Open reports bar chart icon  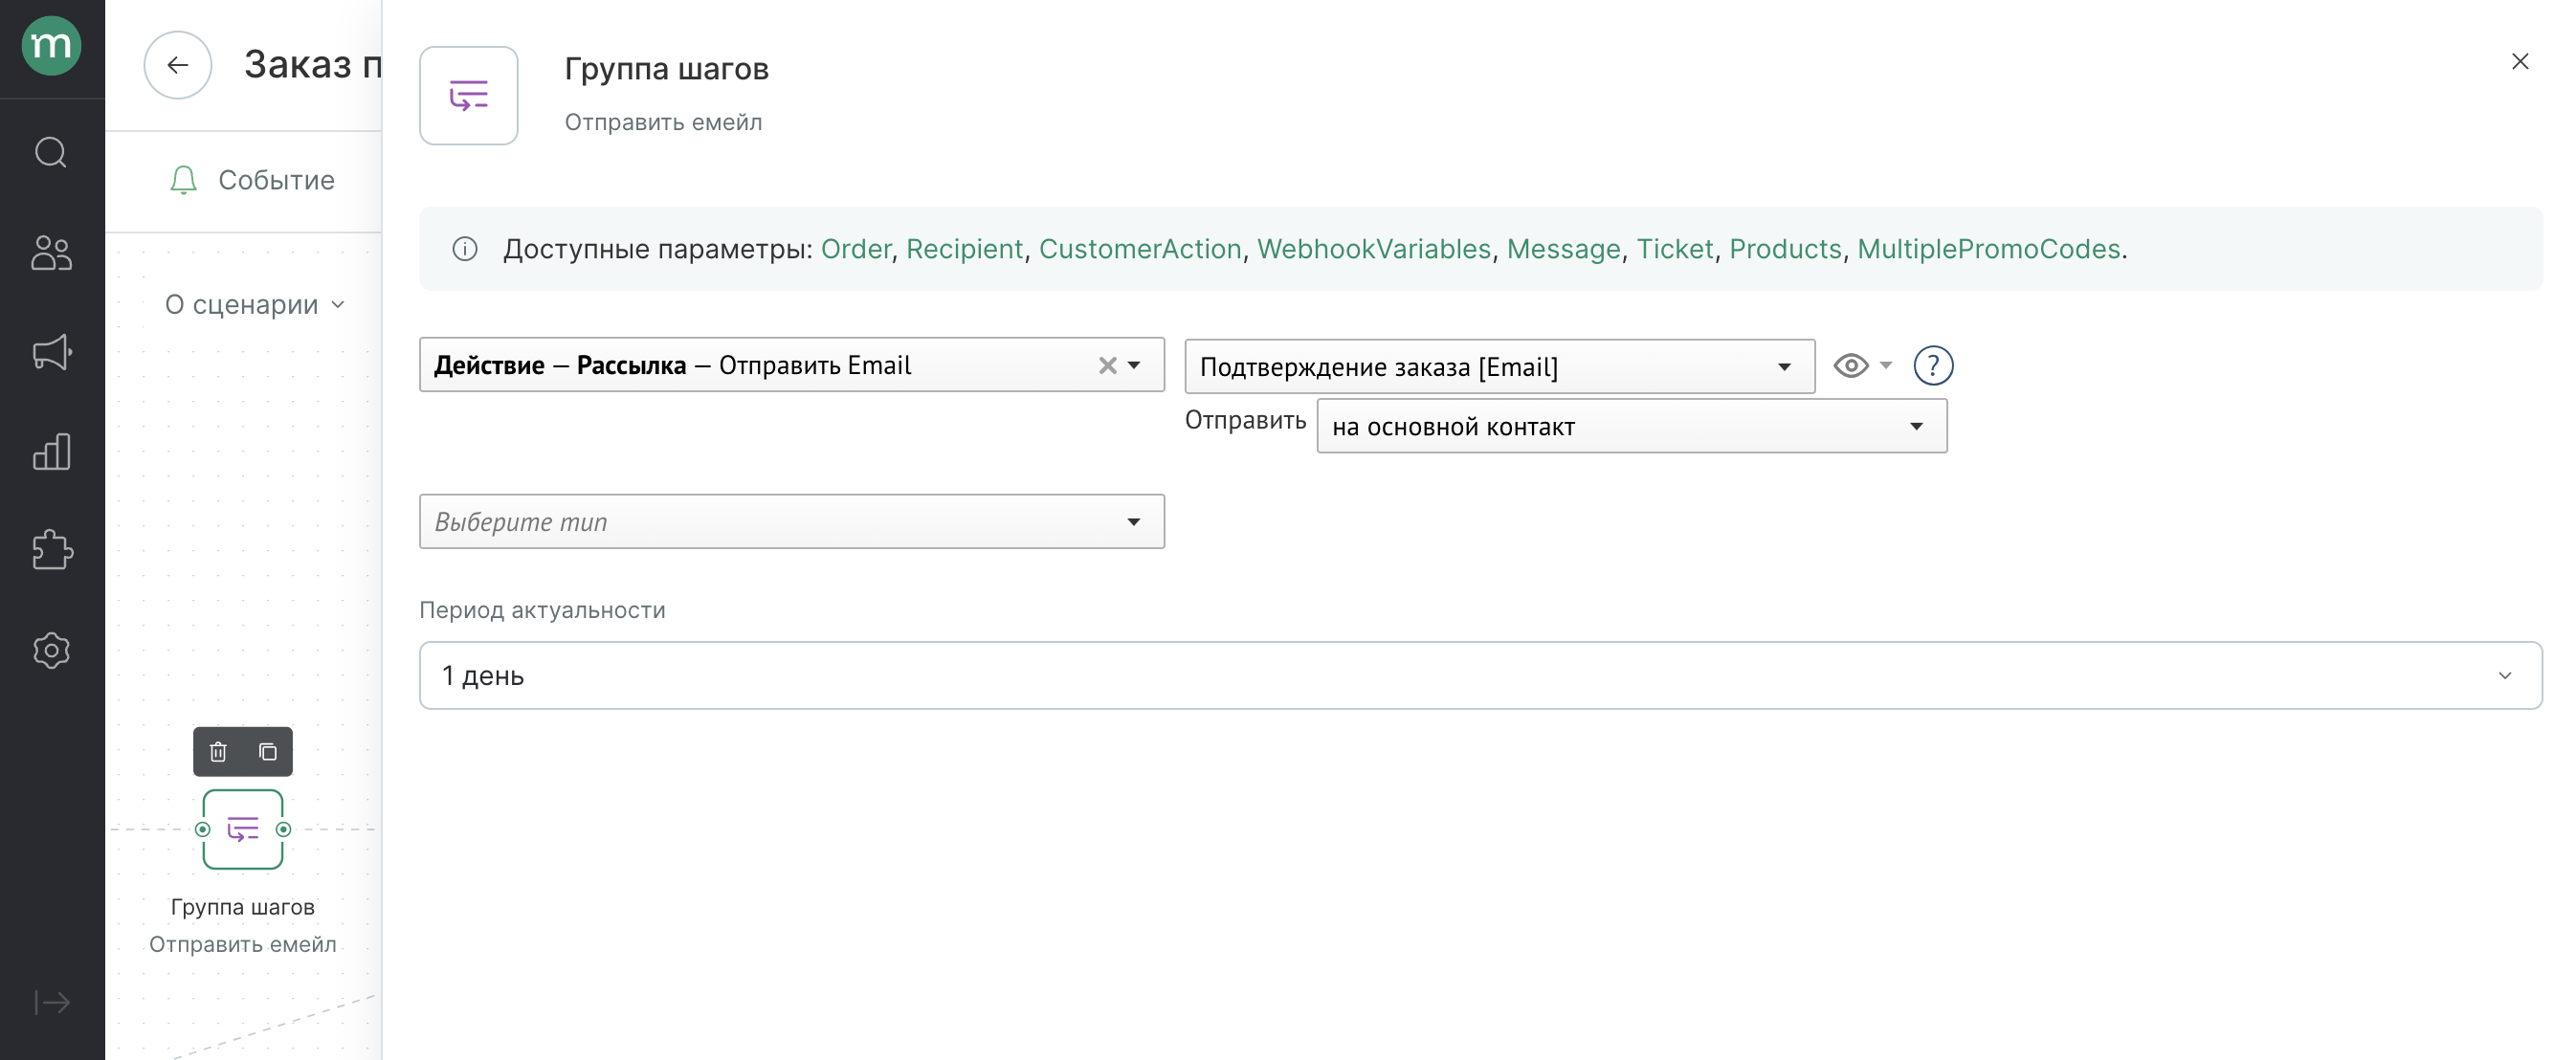pos(51,452)
